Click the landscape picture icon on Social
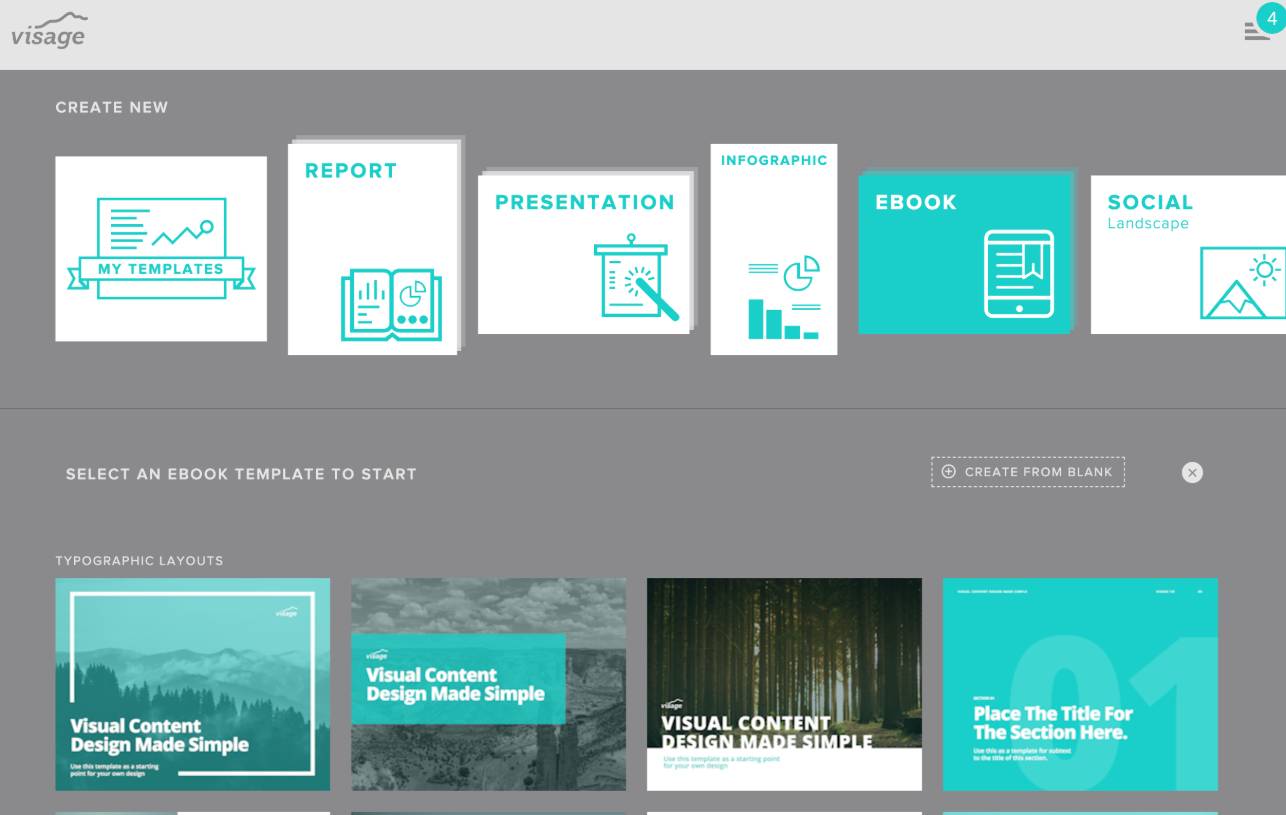 [1243, 283]
